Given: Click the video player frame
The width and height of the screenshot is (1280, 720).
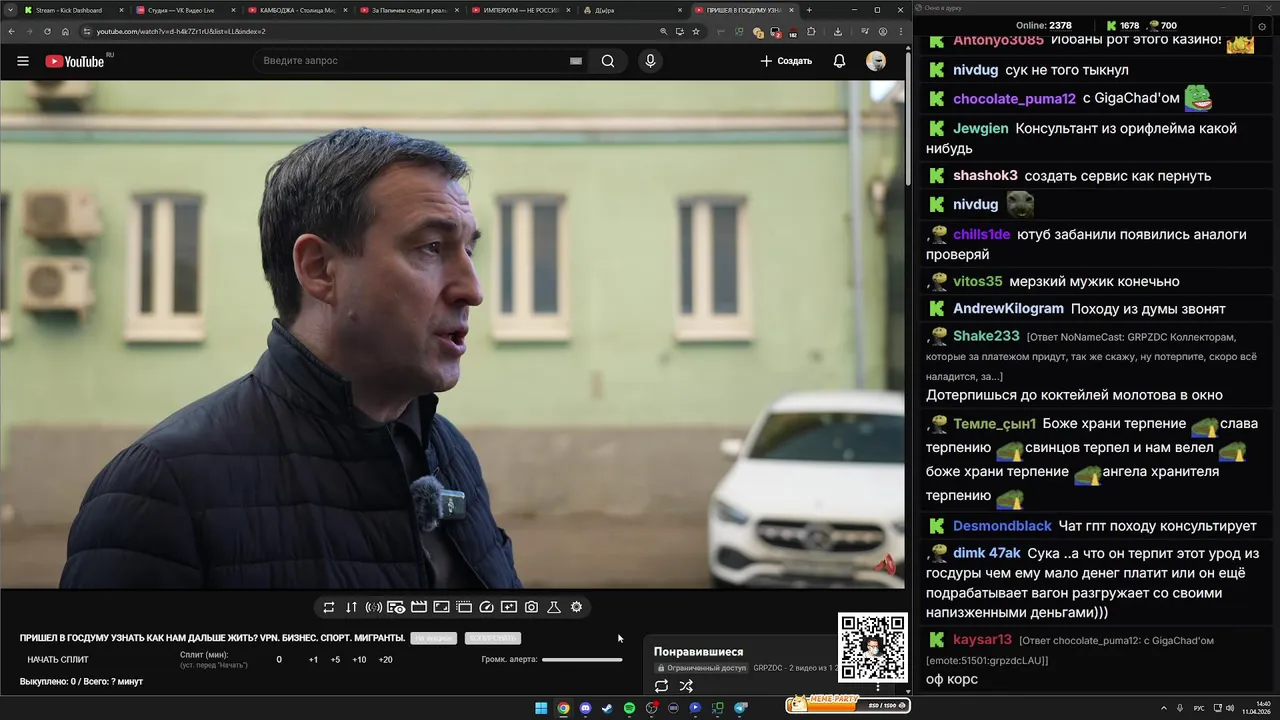Looking at the screenshot, I should pyautogui.click(x=452, y=334).
